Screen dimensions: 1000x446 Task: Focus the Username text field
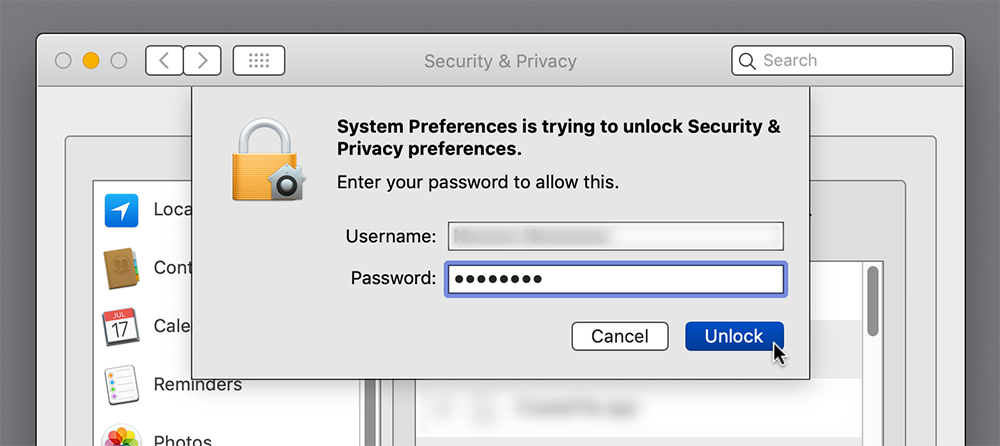[x=615, y=236]
